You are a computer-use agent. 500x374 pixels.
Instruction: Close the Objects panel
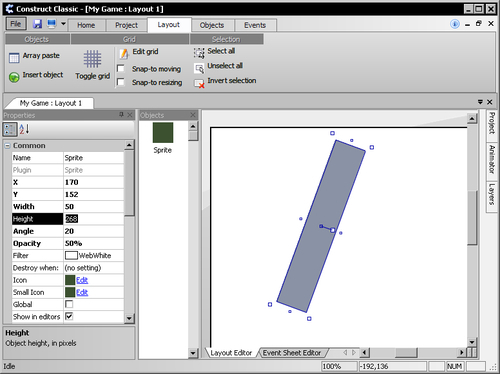tap(193, 115)
